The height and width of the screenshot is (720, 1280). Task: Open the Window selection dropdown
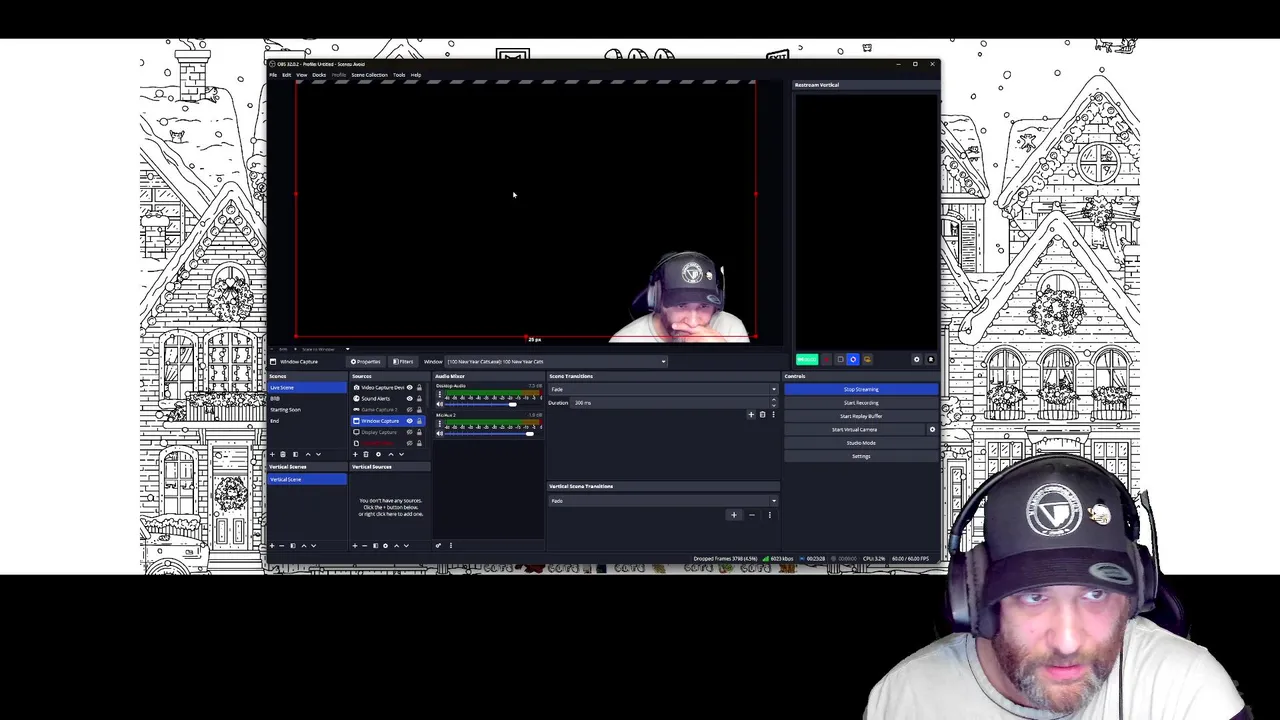(x=556, y=361)
